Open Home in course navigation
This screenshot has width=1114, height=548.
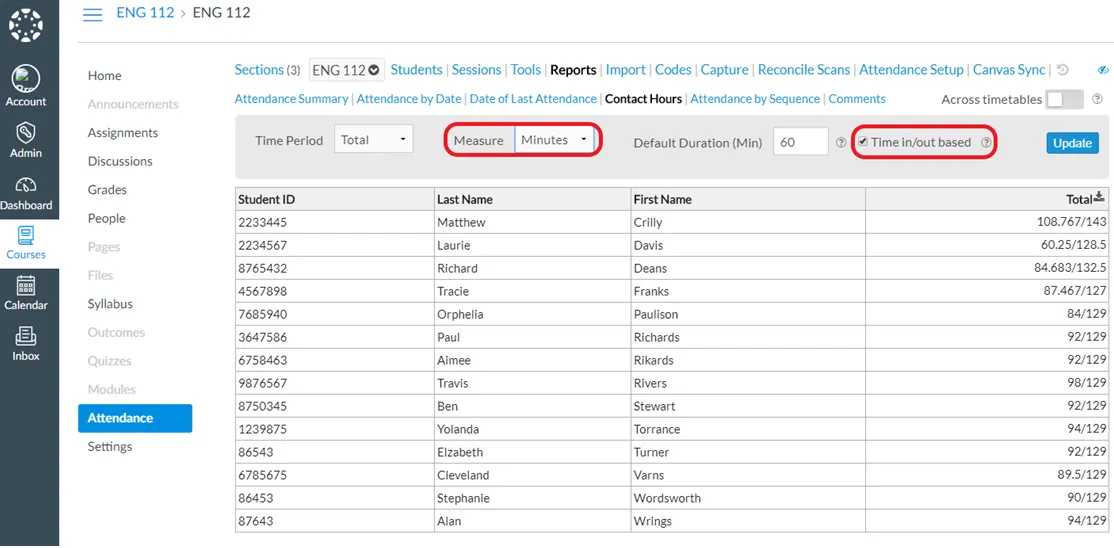(x=104, y=75)
